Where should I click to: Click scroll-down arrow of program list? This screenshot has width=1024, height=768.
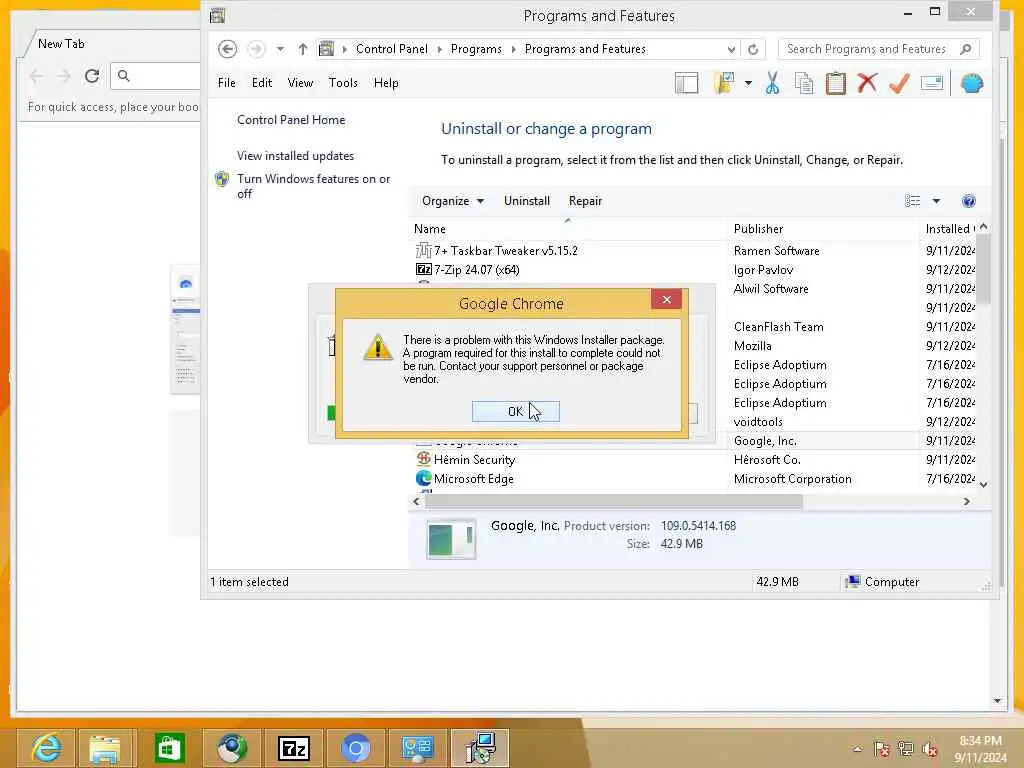[x=984, y=485]
